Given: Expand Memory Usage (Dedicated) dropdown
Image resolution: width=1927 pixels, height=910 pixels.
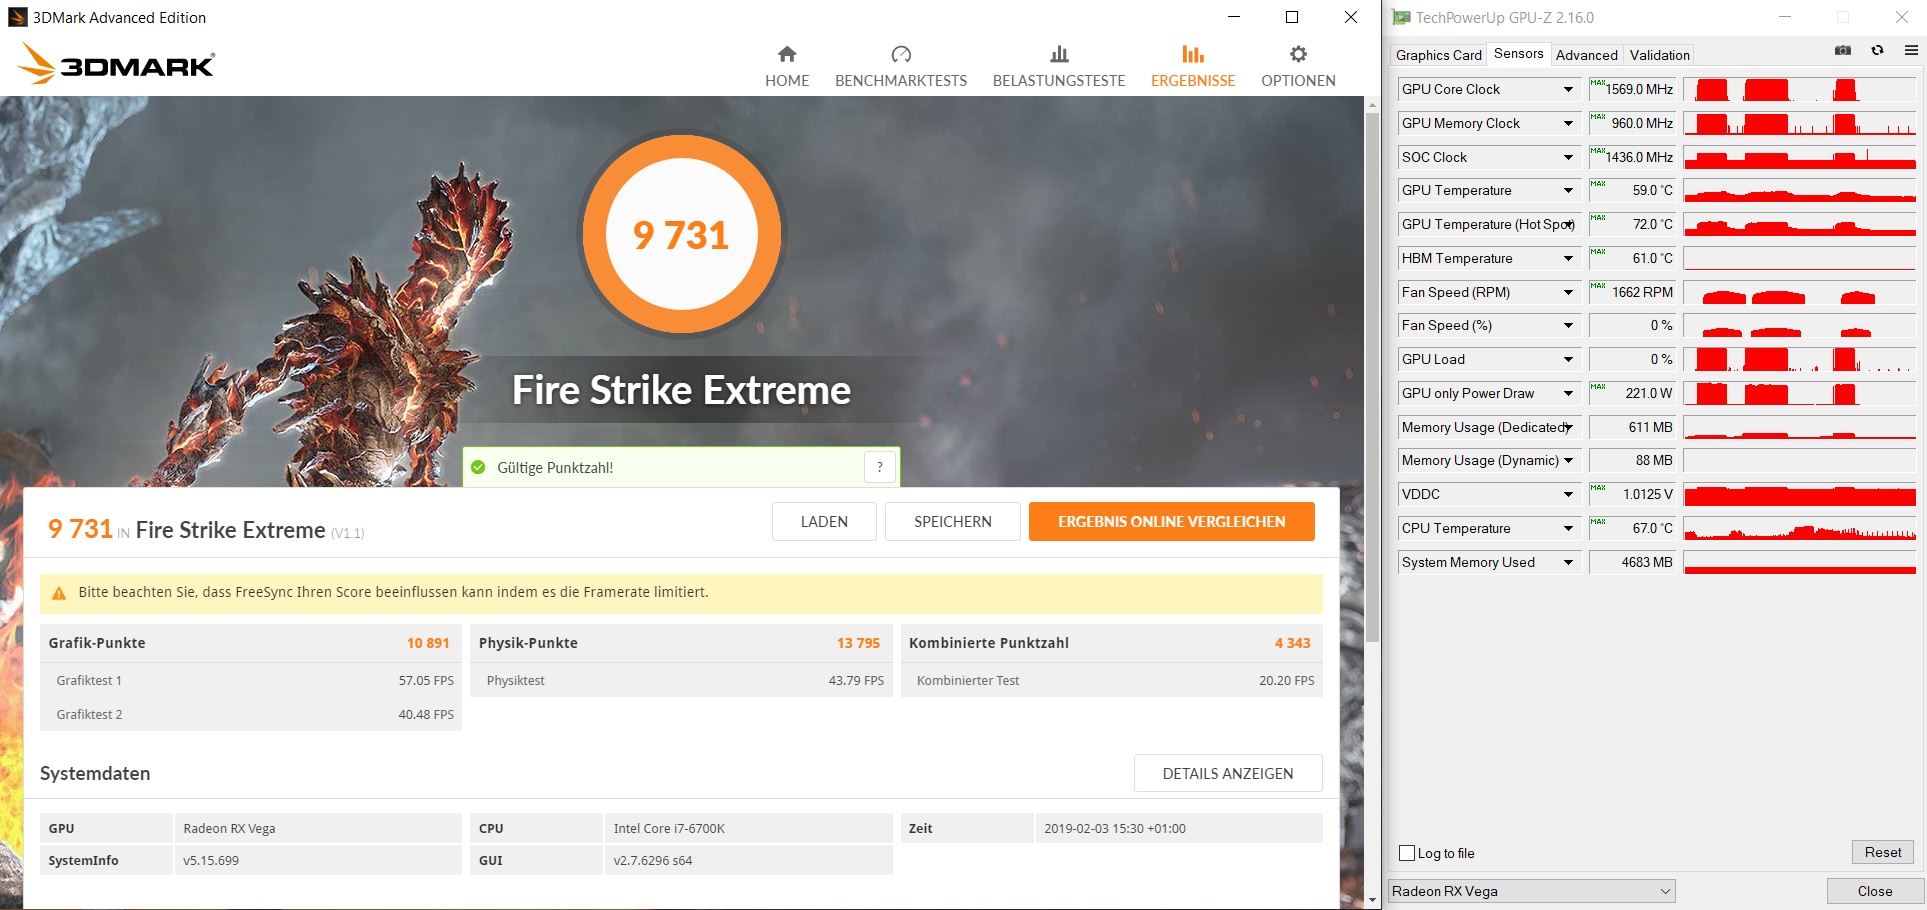Looking at the screenshot, I should coord(1568,428).
